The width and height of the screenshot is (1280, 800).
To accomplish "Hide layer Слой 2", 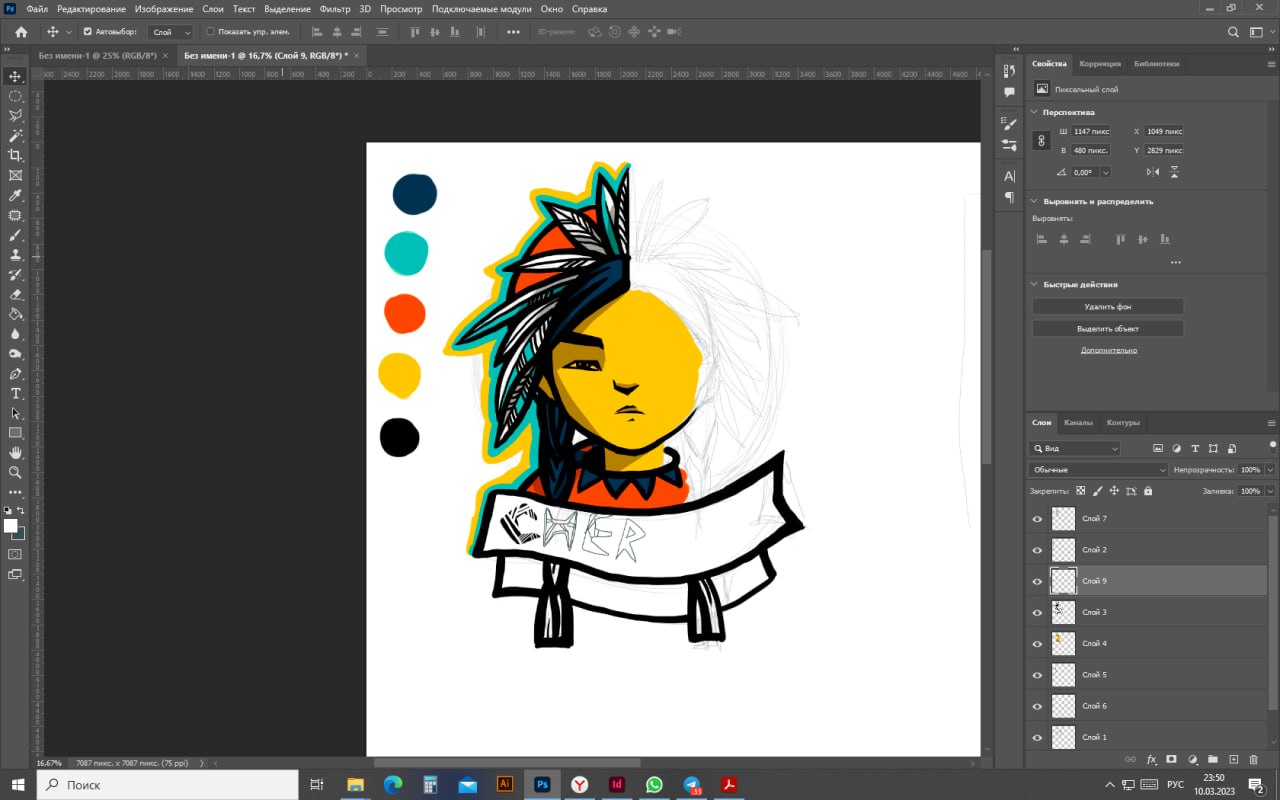I will pyautogui.click(x=1037, y=550).
